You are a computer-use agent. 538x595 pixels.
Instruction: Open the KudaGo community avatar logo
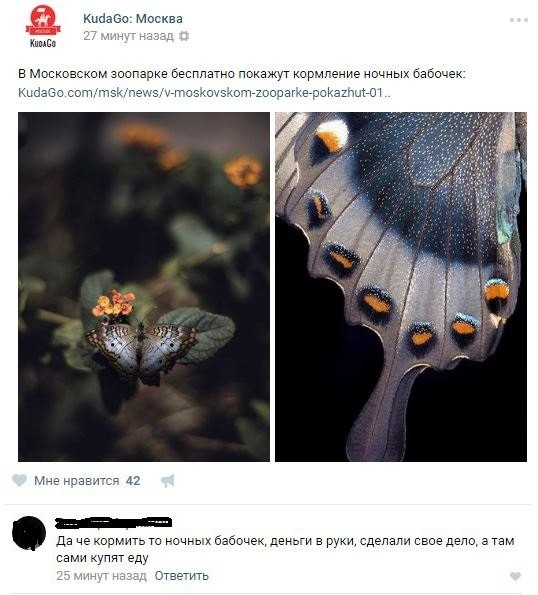[x=43, y=26]
